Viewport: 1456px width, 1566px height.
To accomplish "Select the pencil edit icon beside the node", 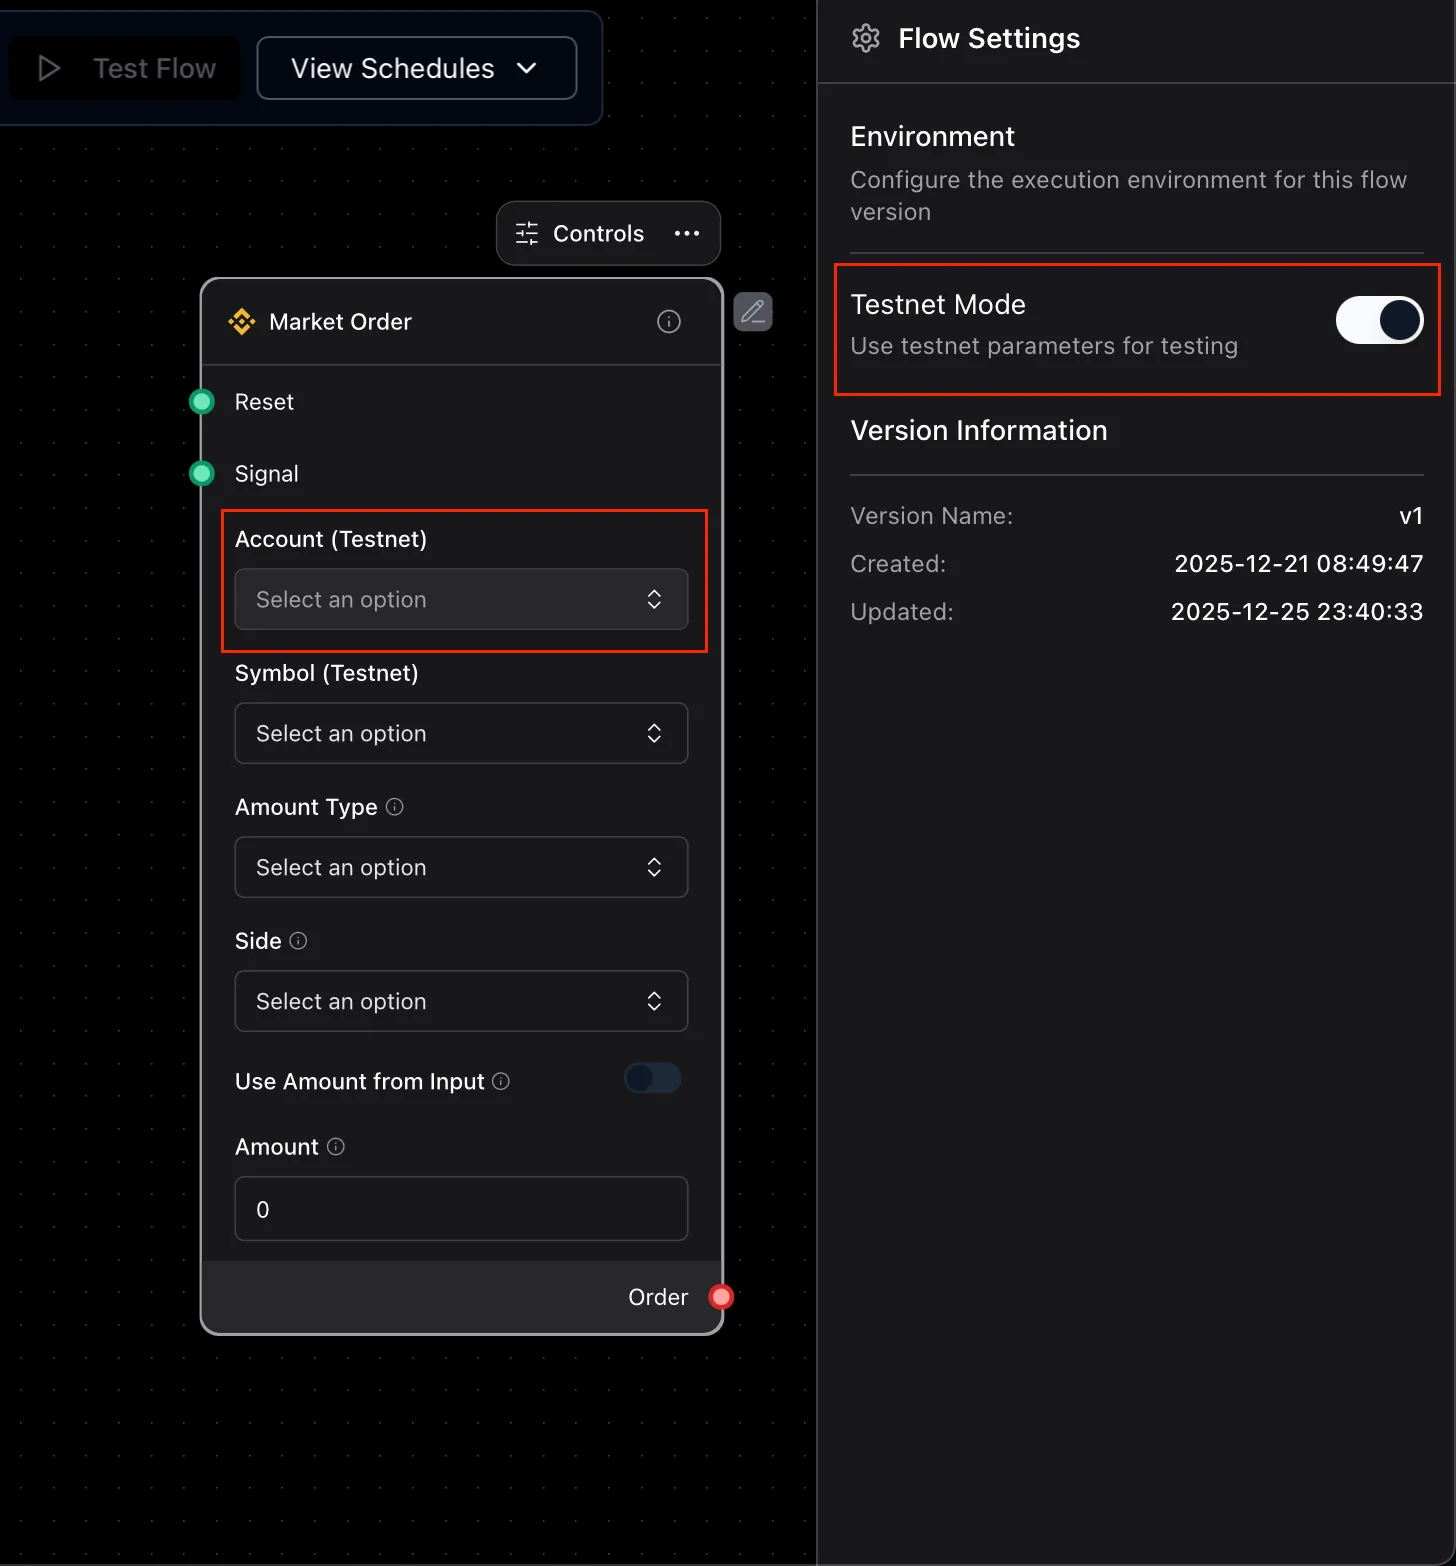I will click(753, 311).
